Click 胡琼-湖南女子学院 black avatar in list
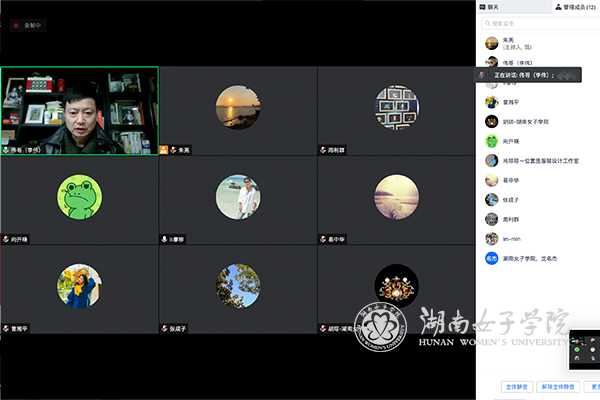The height and width of the screenshot is (400, 600). point(491,122)
